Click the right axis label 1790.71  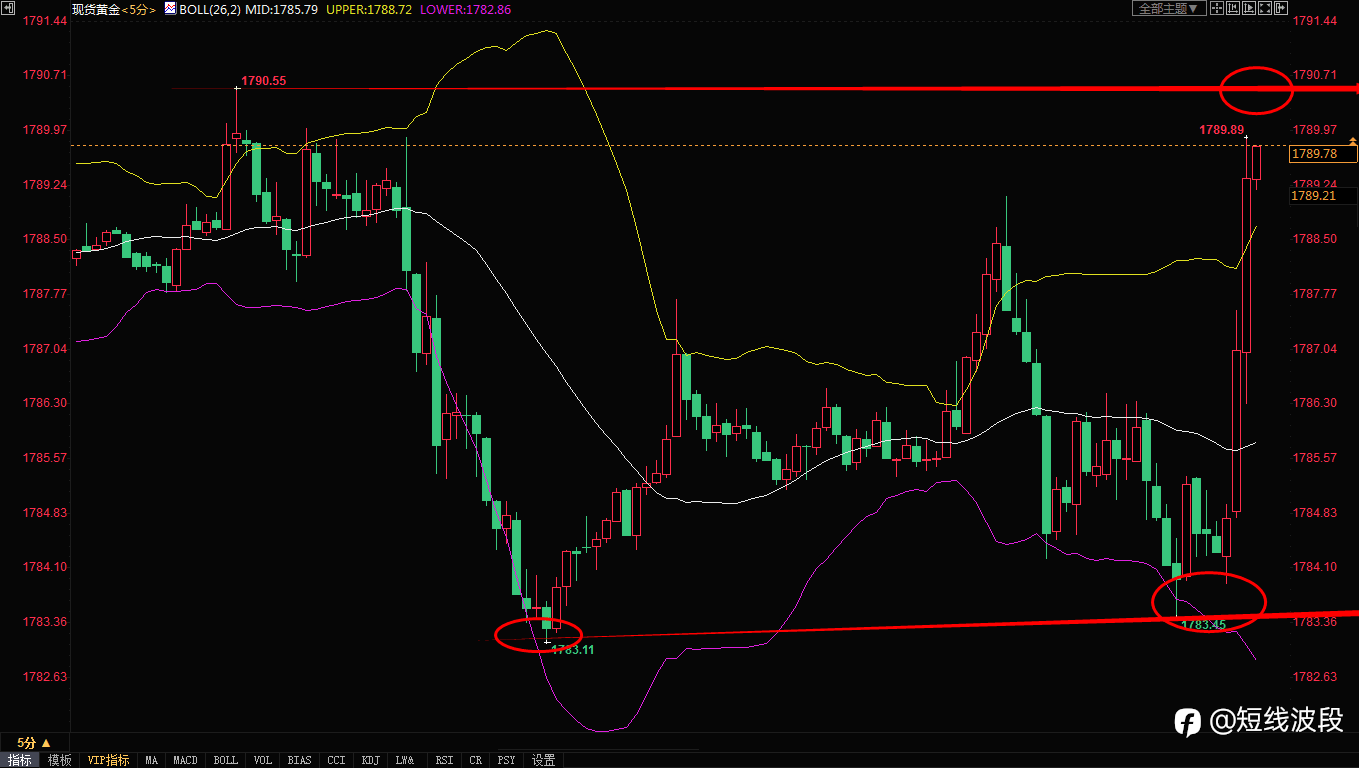pyautogui.click(x=1315, y=75)
